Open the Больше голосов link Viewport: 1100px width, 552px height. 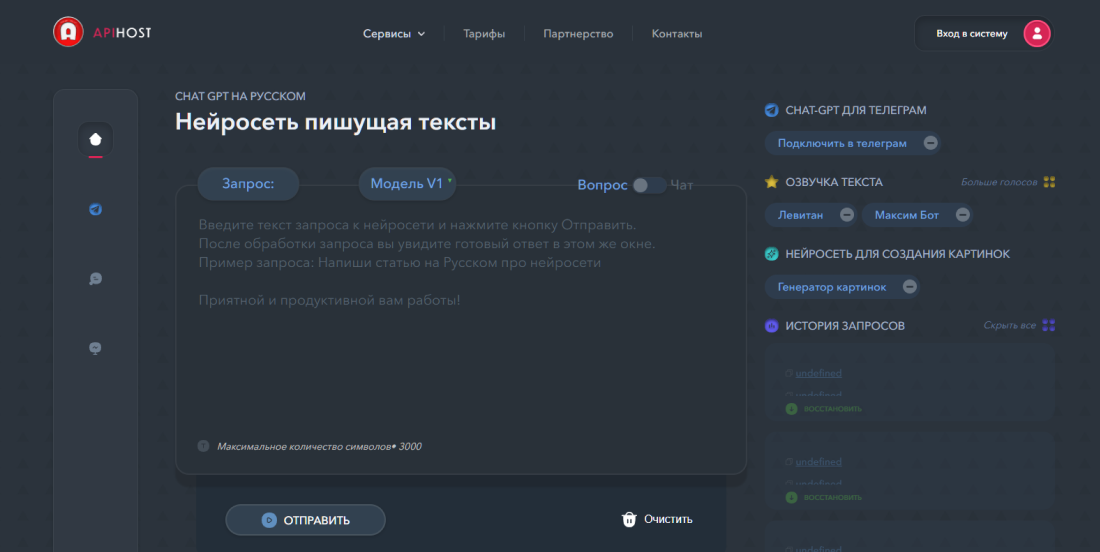click(x=999, y=182)
